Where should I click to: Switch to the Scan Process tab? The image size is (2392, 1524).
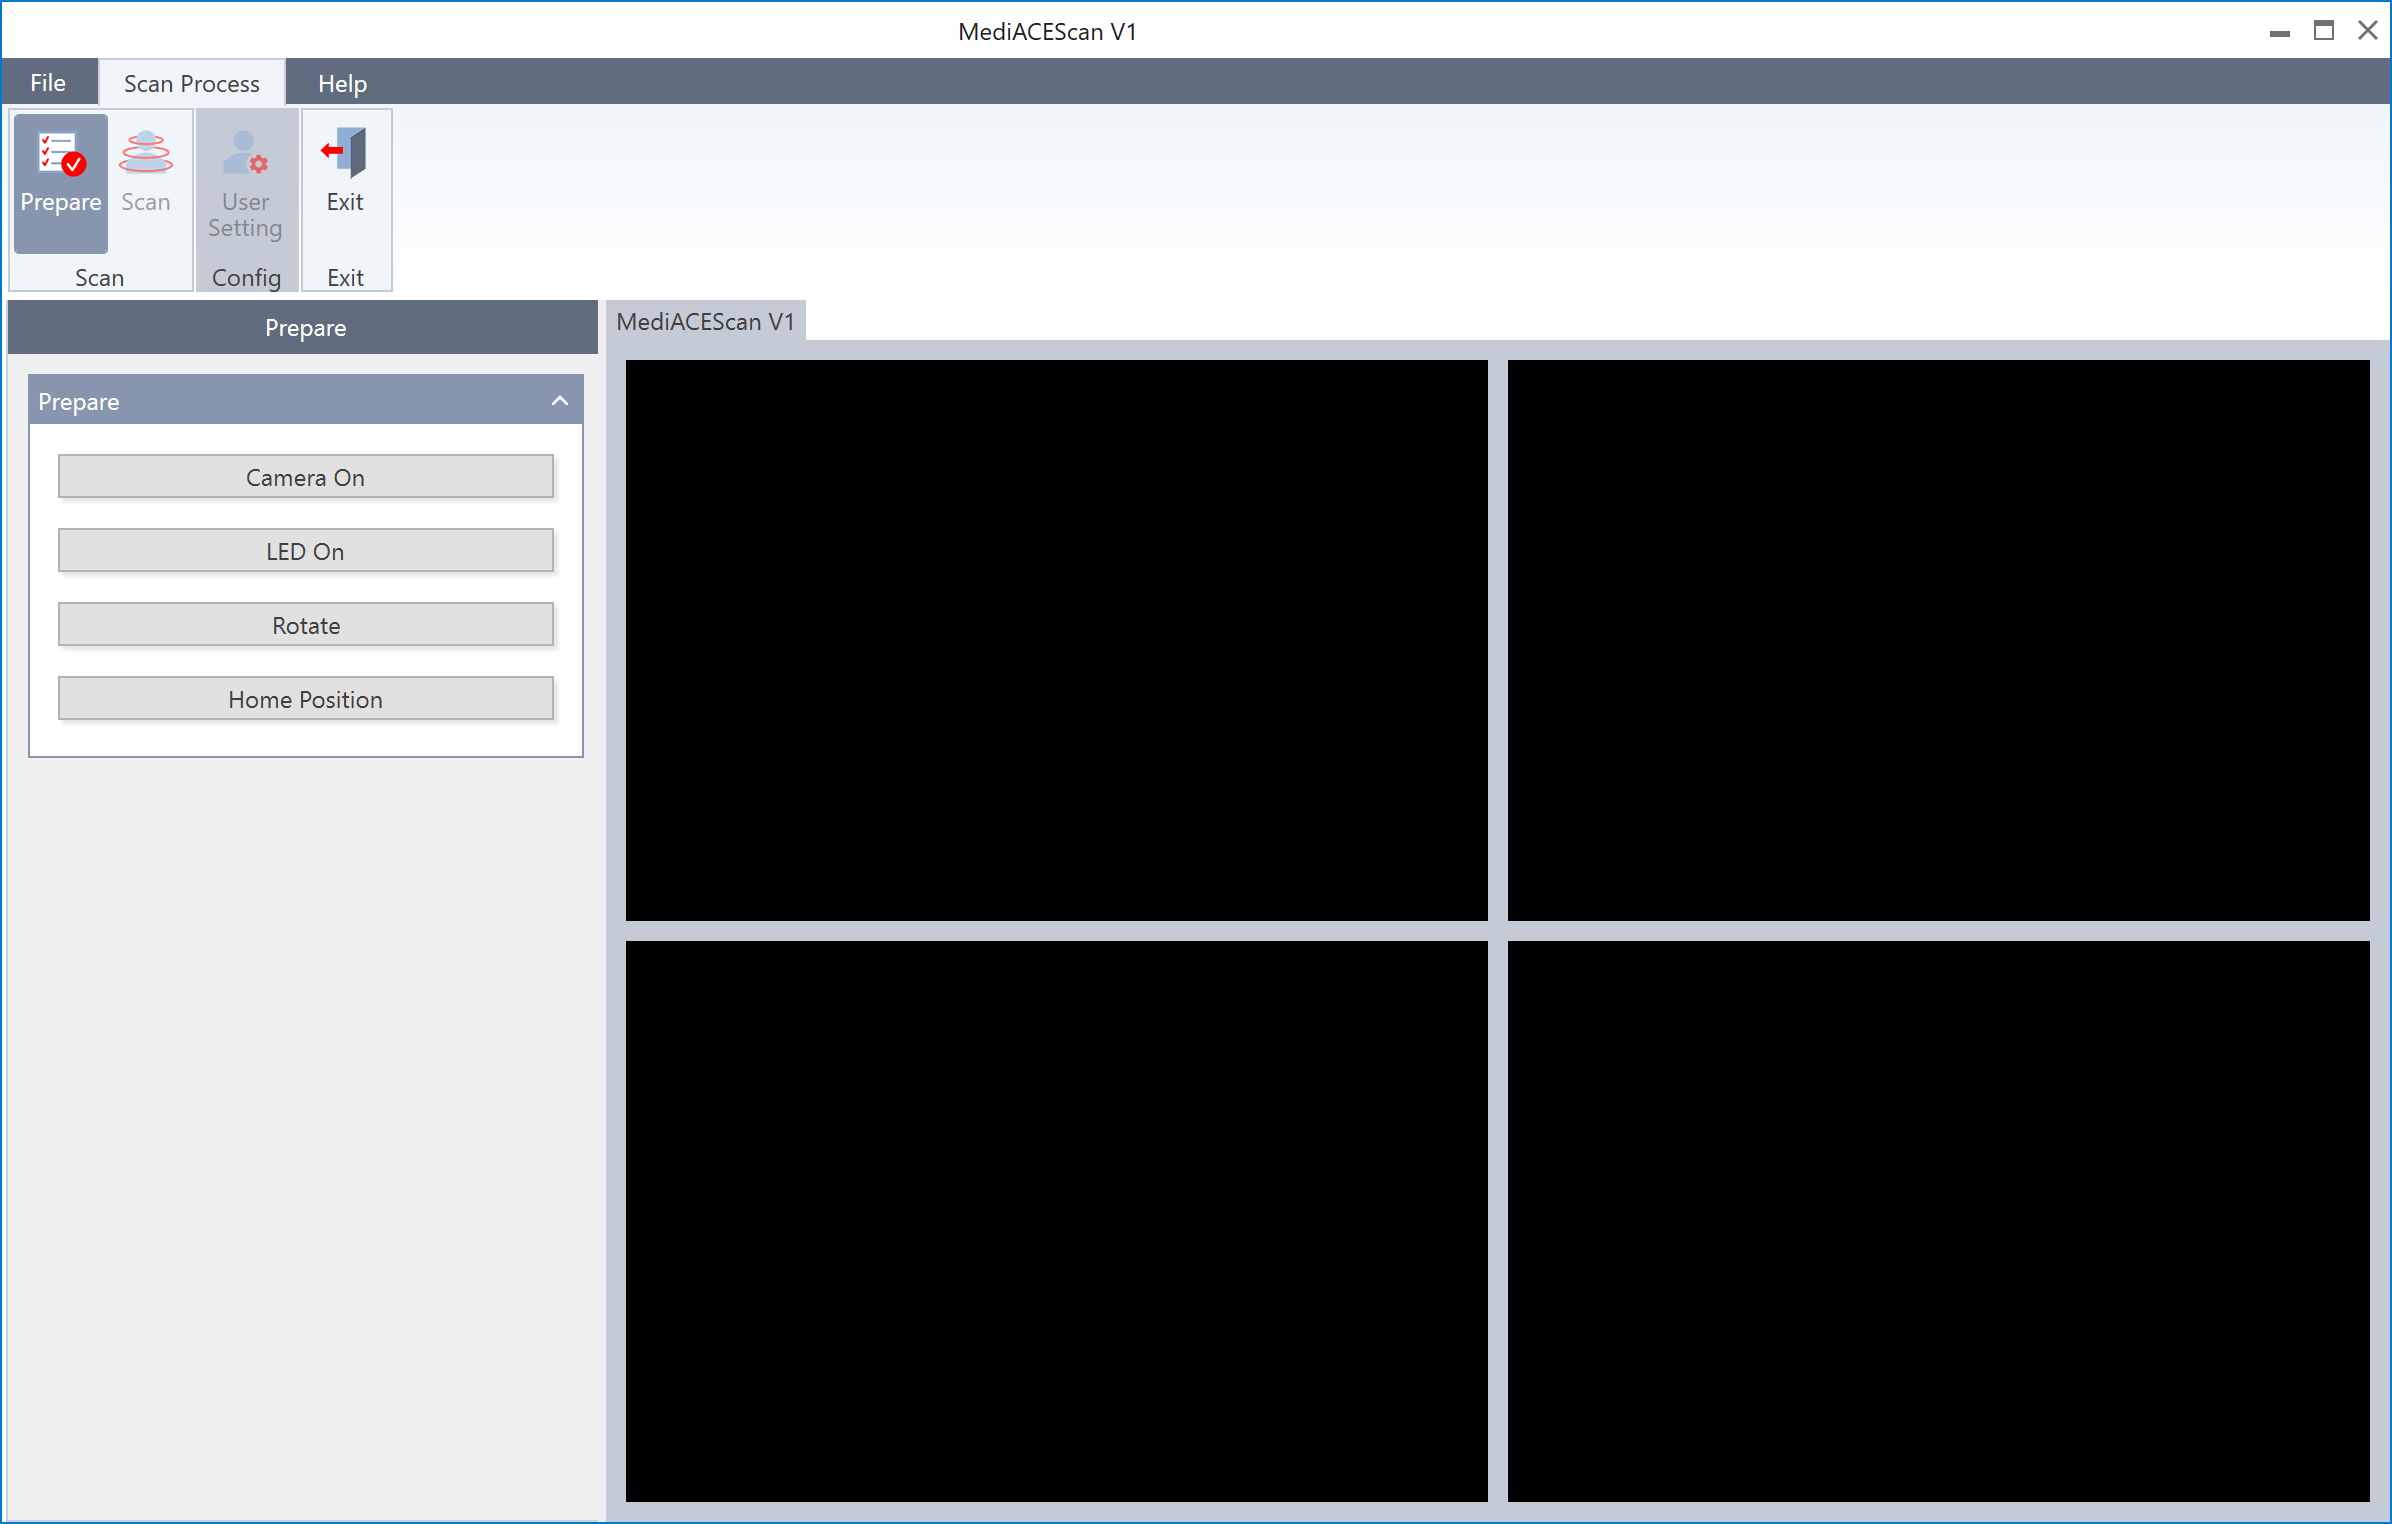click(x=191, y=83)
